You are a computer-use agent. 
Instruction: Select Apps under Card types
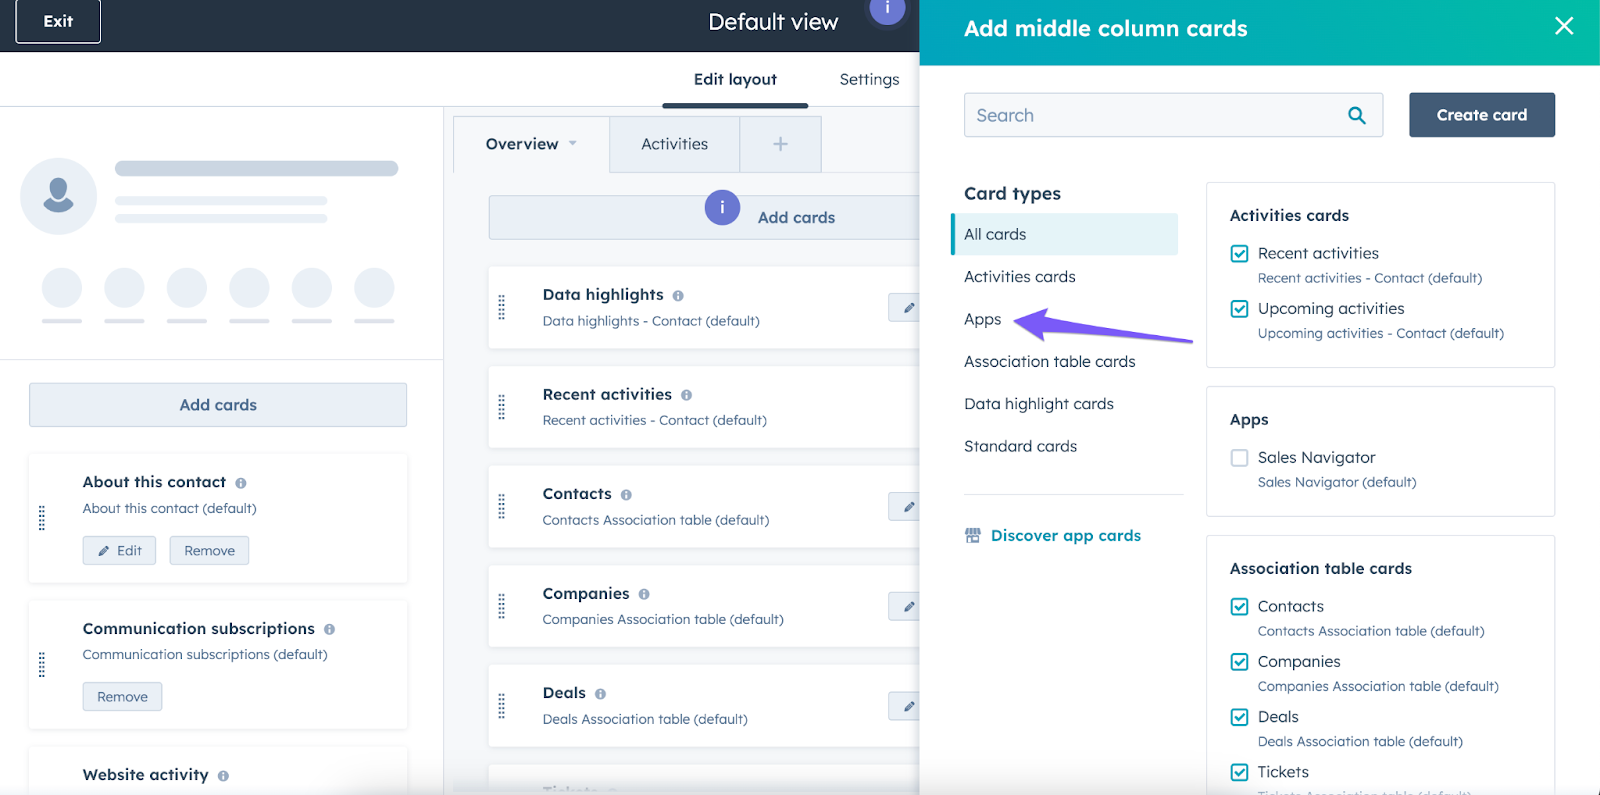(982, 319)
